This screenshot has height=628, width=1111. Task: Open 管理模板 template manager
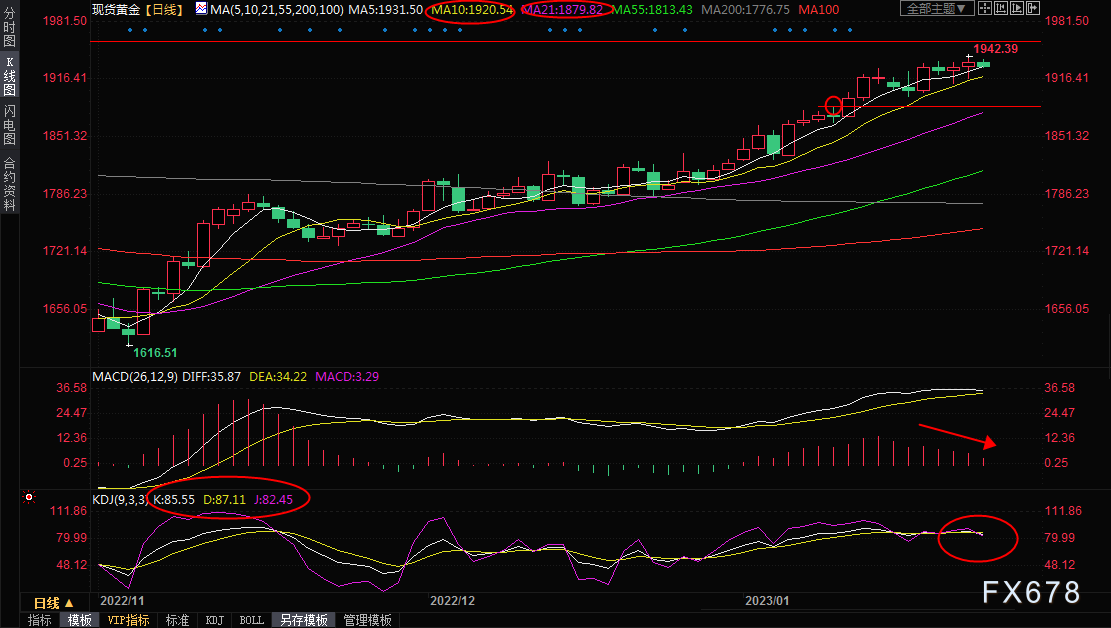pyautogui.click(x=367, y=620)
